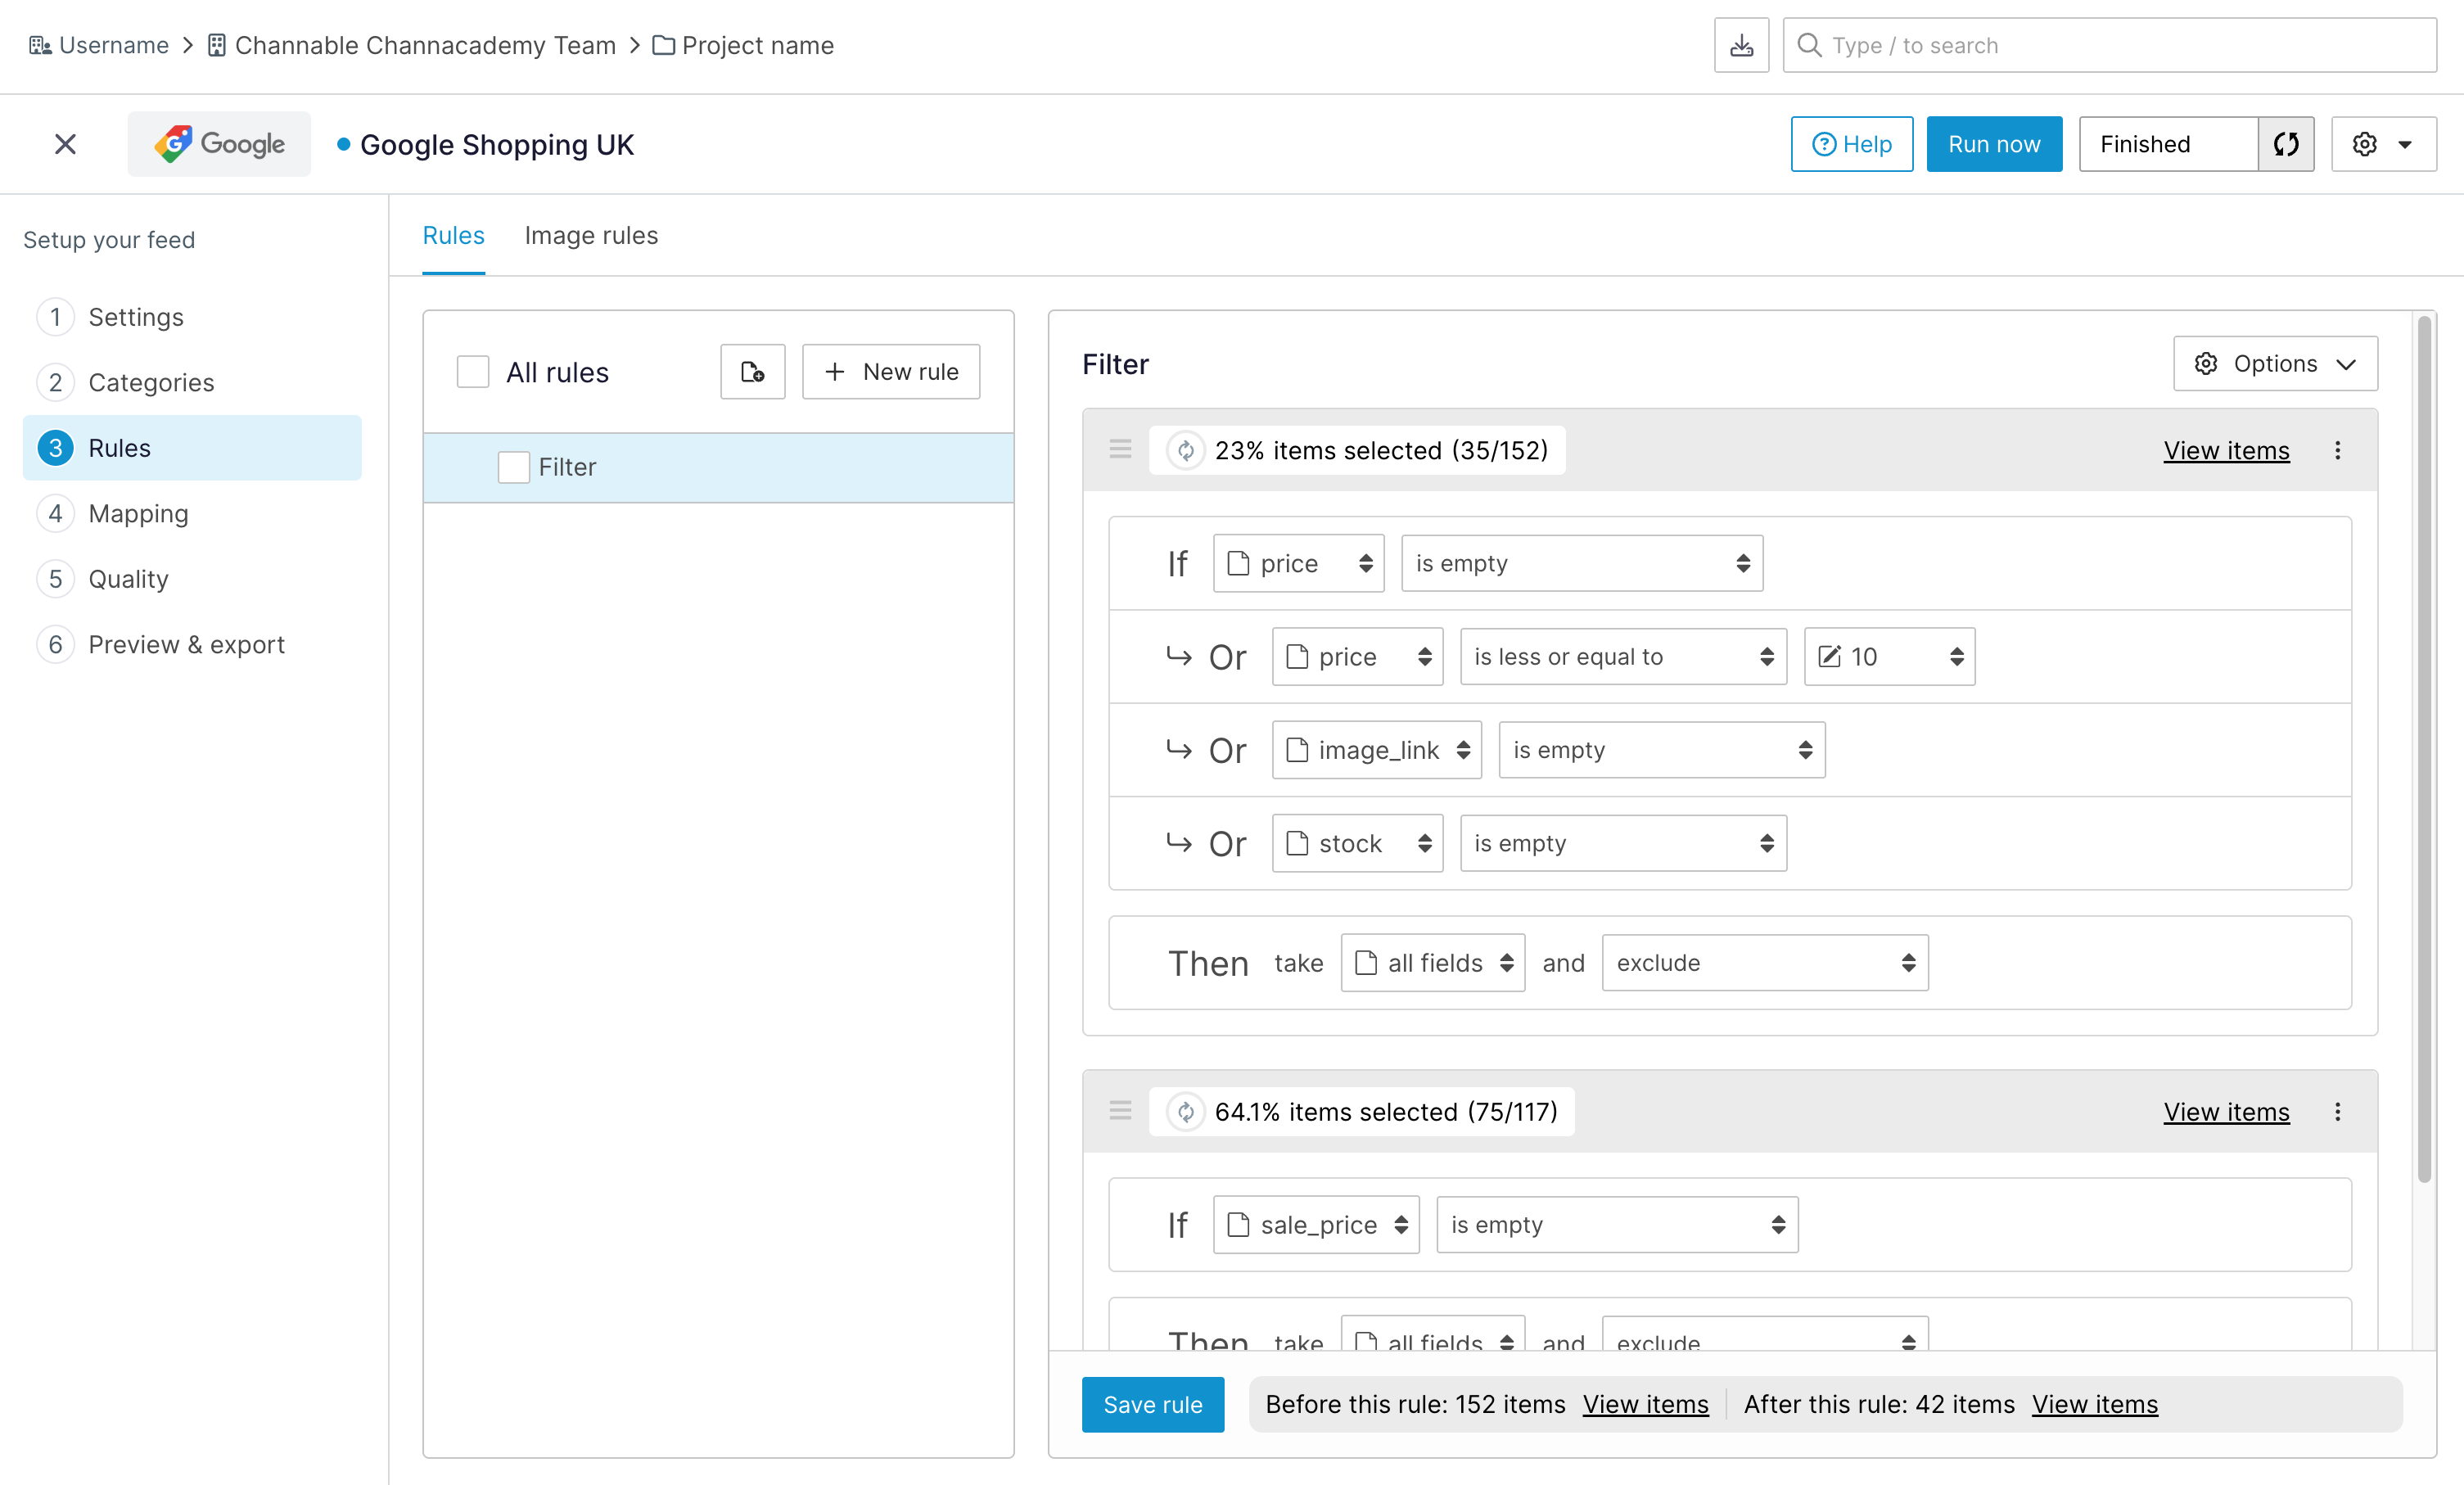Select the Filter rule checkbox
The image size is (2464, 1485).
[x=513, y=467]
